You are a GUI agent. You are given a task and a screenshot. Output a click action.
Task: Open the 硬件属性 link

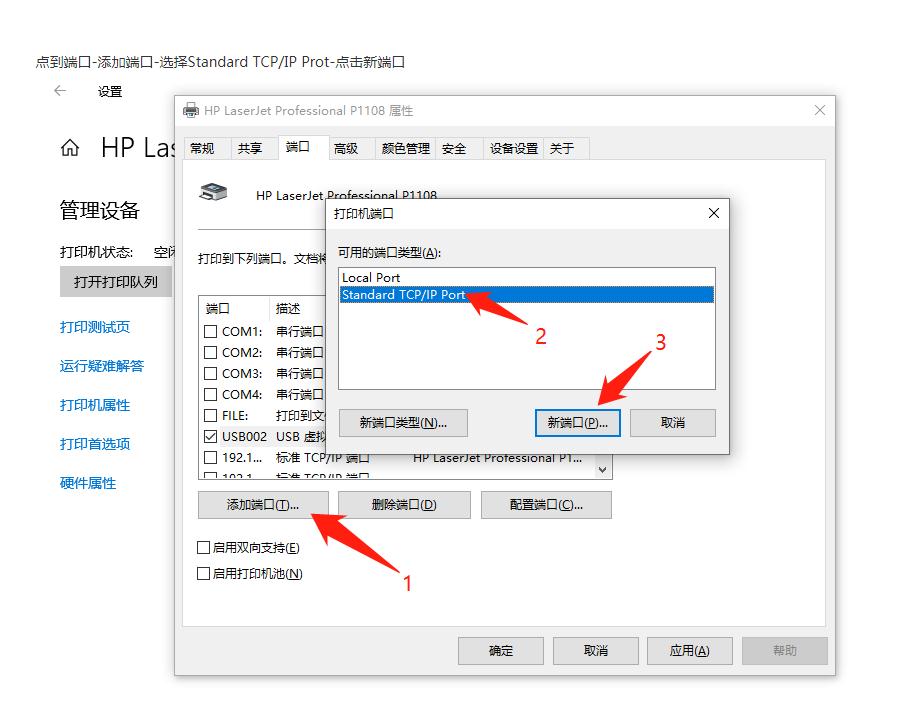[x=88, y=483]
